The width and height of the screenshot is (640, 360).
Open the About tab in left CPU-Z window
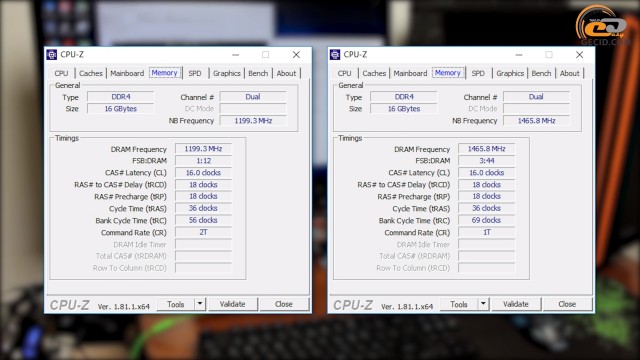286,73
